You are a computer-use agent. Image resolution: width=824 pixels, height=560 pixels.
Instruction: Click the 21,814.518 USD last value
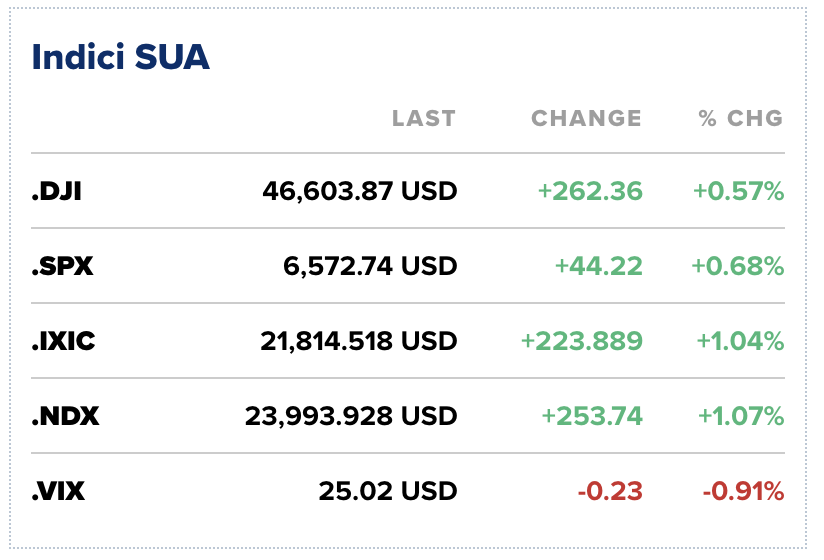(x=359, y=341)
